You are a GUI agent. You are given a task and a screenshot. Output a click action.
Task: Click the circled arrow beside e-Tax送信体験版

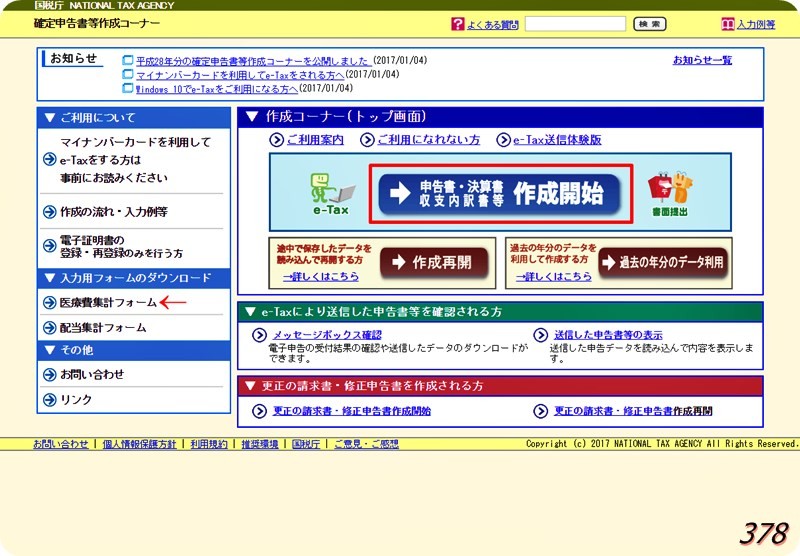503,140
